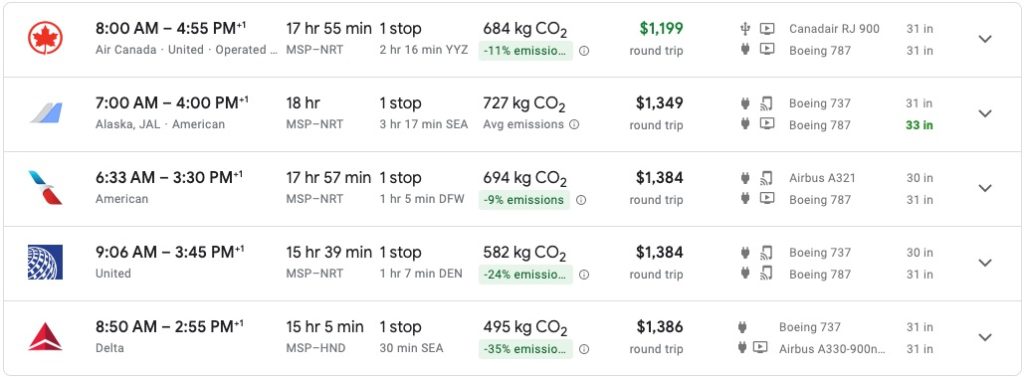Click the video icon next to Airbus A330-900neo
Viewport: 1024px width, 377px height.
coord(760,347)
